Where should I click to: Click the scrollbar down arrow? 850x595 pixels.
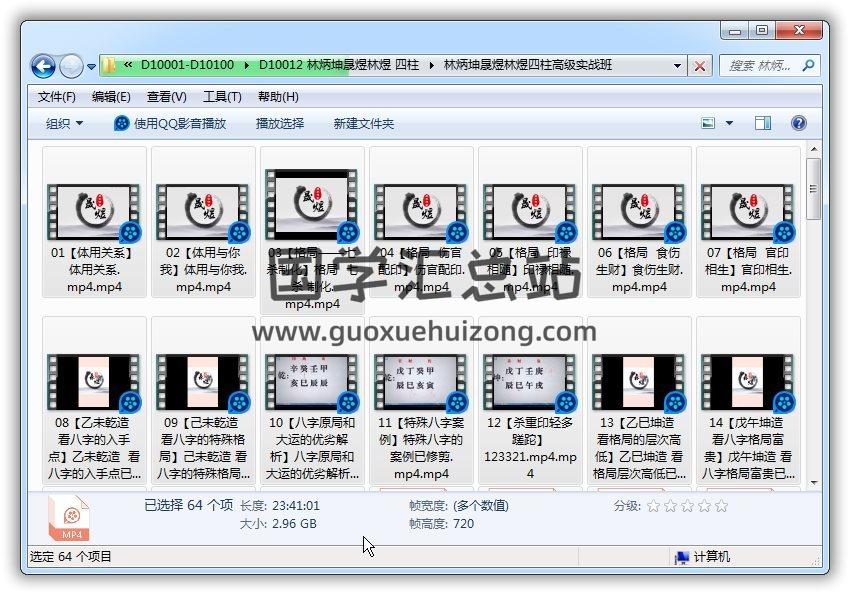click(814, 482)
